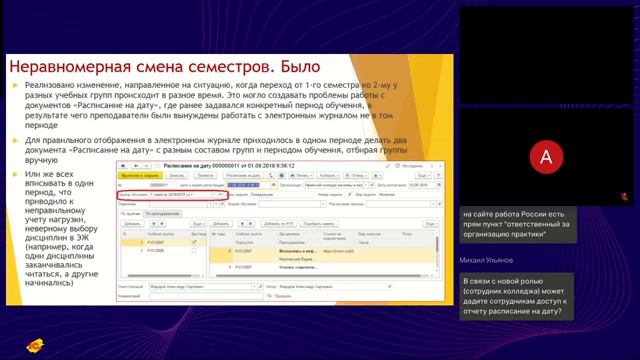Open the Расписание звонков record

tap(440, 204)
